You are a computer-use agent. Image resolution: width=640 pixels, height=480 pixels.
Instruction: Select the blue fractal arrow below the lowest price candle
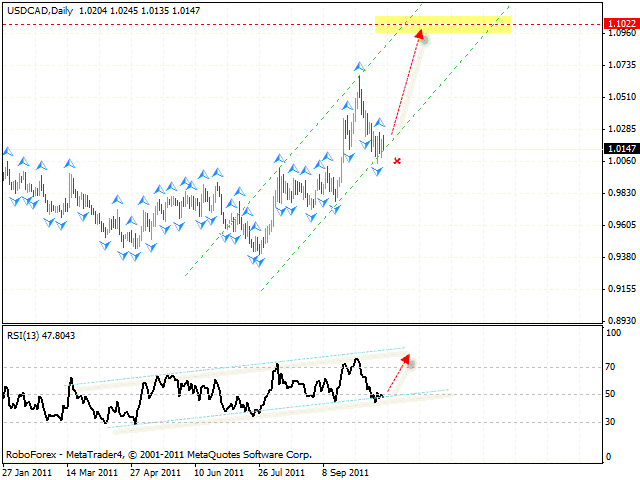coord(259,261)
